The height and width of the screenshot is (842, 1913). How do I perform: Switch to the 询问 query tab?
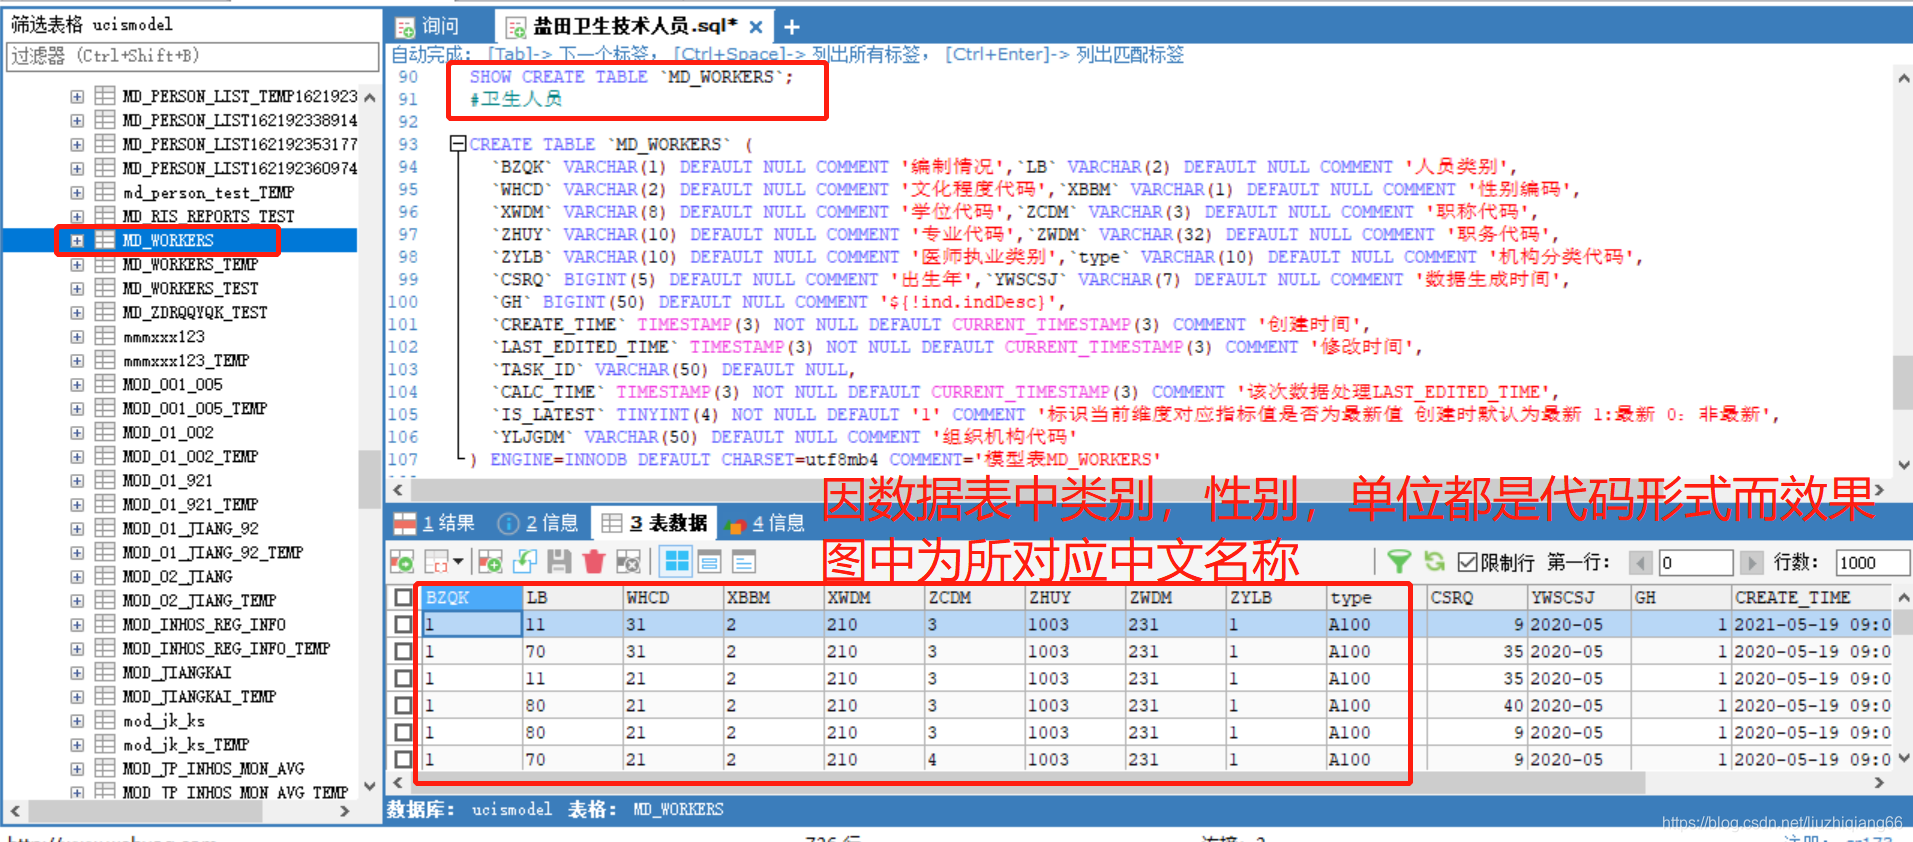[x=428, y=27]
